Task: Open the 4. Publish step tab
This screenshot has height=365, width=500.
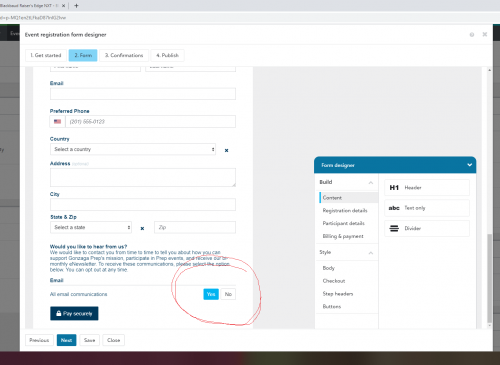Action: pyautogui.click(x=167, y=55)
